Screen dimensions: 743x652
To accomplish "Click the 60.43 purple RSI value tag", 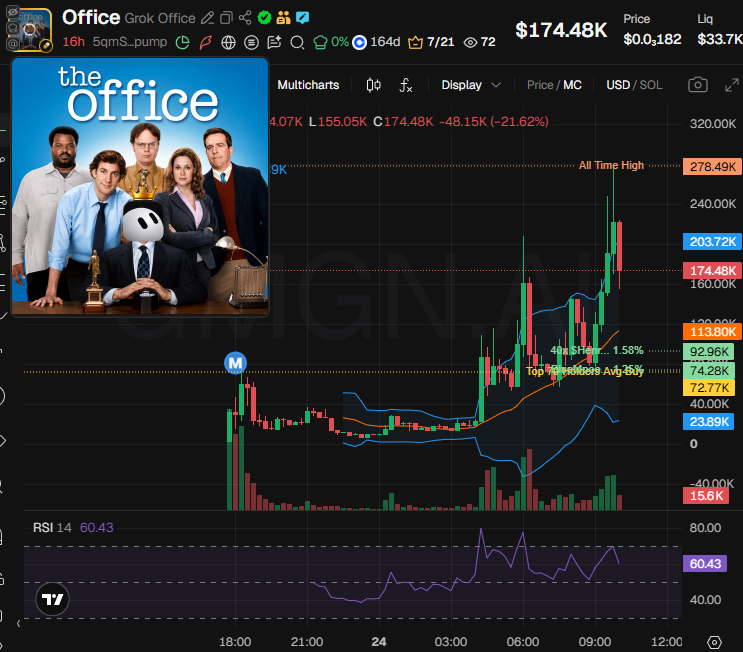I will 705,564.
